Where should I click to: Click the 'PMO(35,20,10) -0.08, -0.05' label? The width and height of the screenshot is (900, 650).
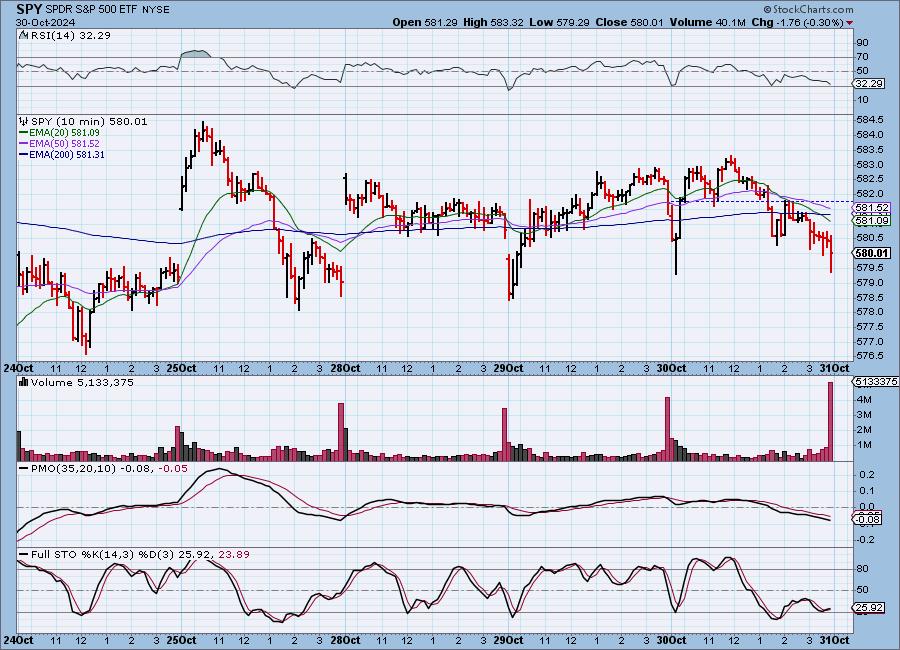coord(109,469)
